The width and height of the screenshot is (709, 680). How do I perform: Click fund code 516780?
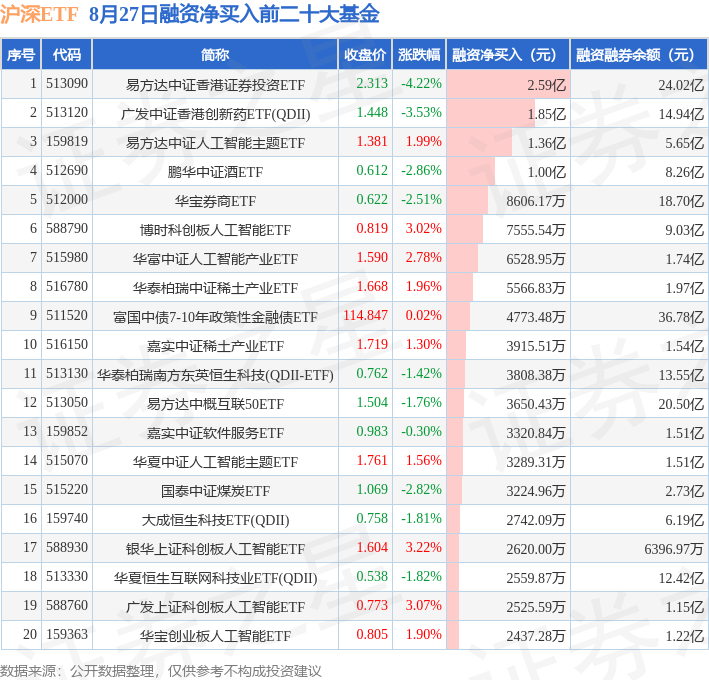tap(67, 286)
